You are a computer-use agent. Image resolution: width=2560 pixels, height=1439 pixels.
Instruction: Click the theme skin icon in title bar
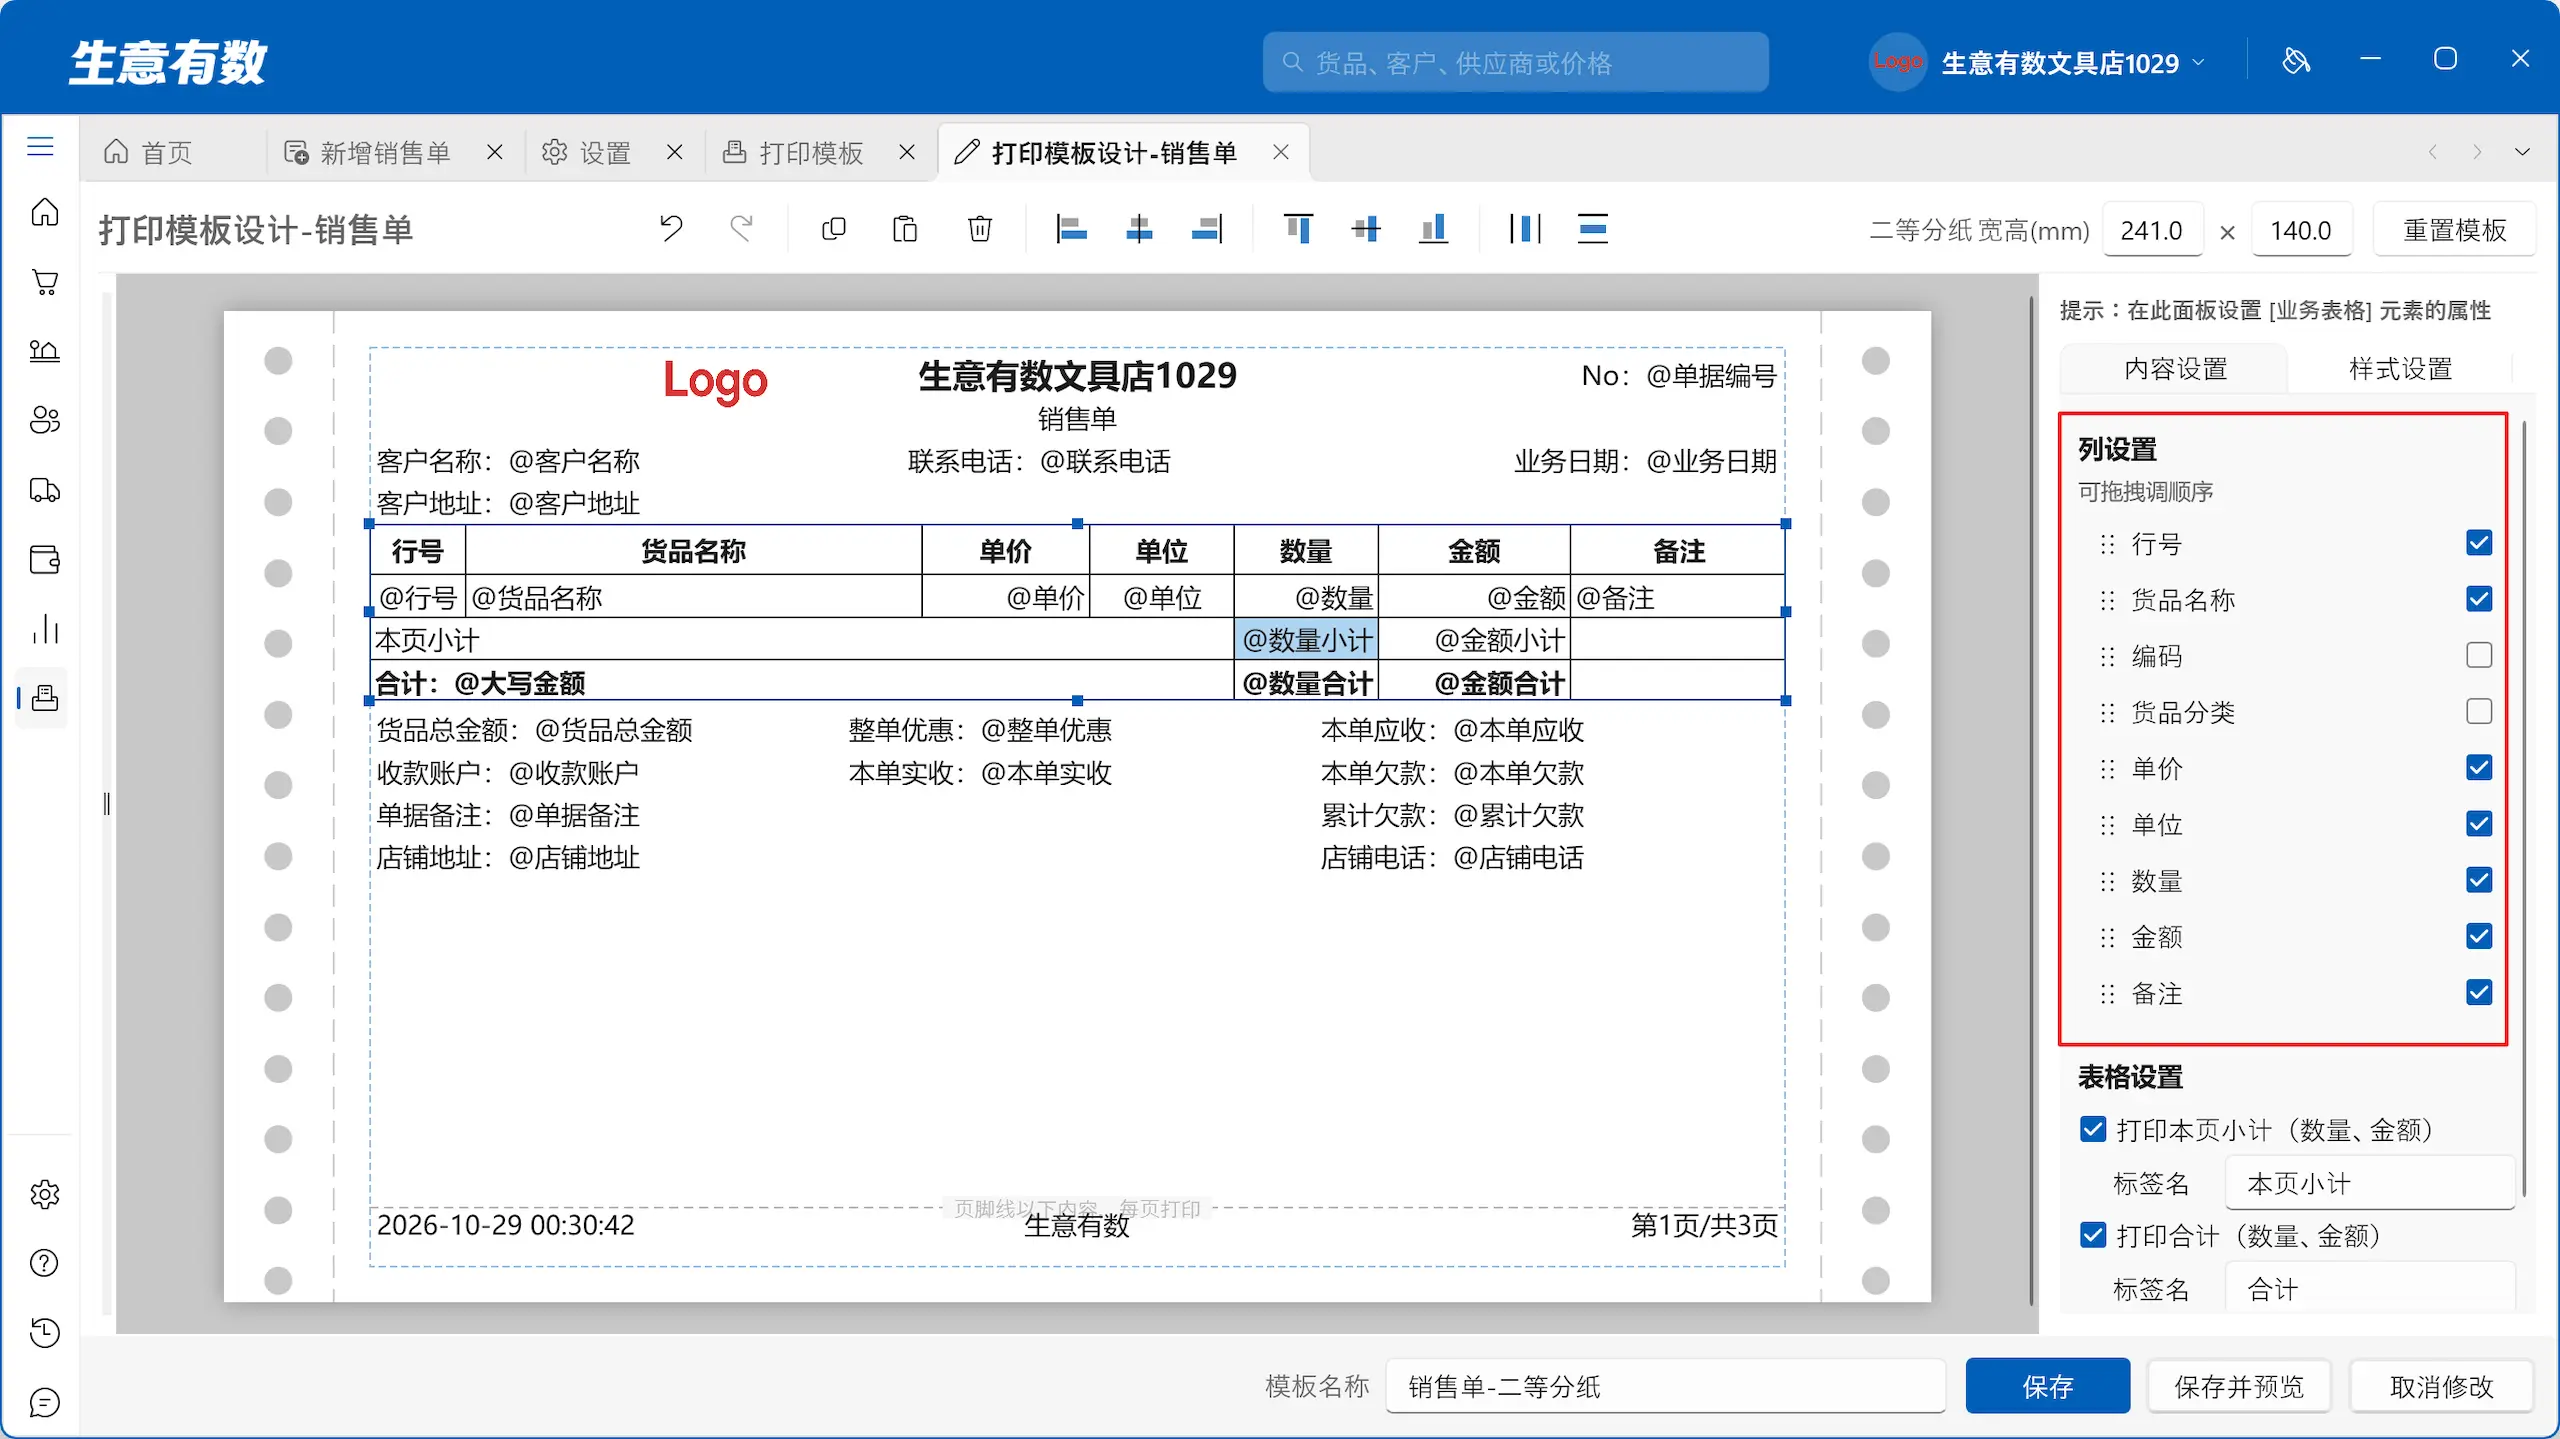tap(2296, 61)
